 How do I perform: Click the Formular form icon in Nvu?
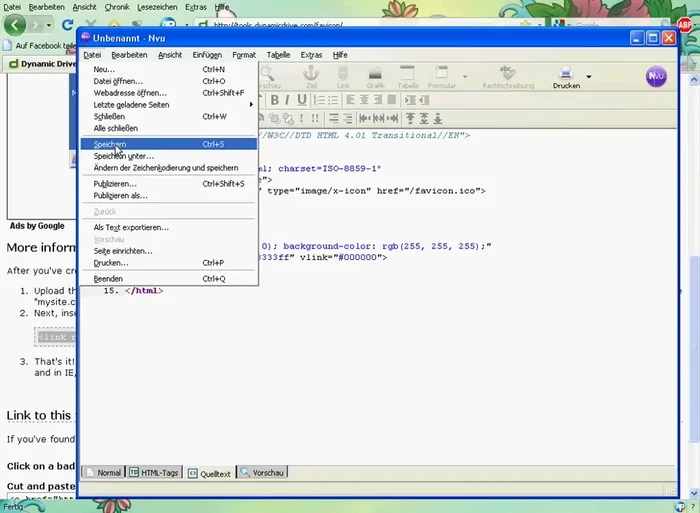(x=442, y=76)
